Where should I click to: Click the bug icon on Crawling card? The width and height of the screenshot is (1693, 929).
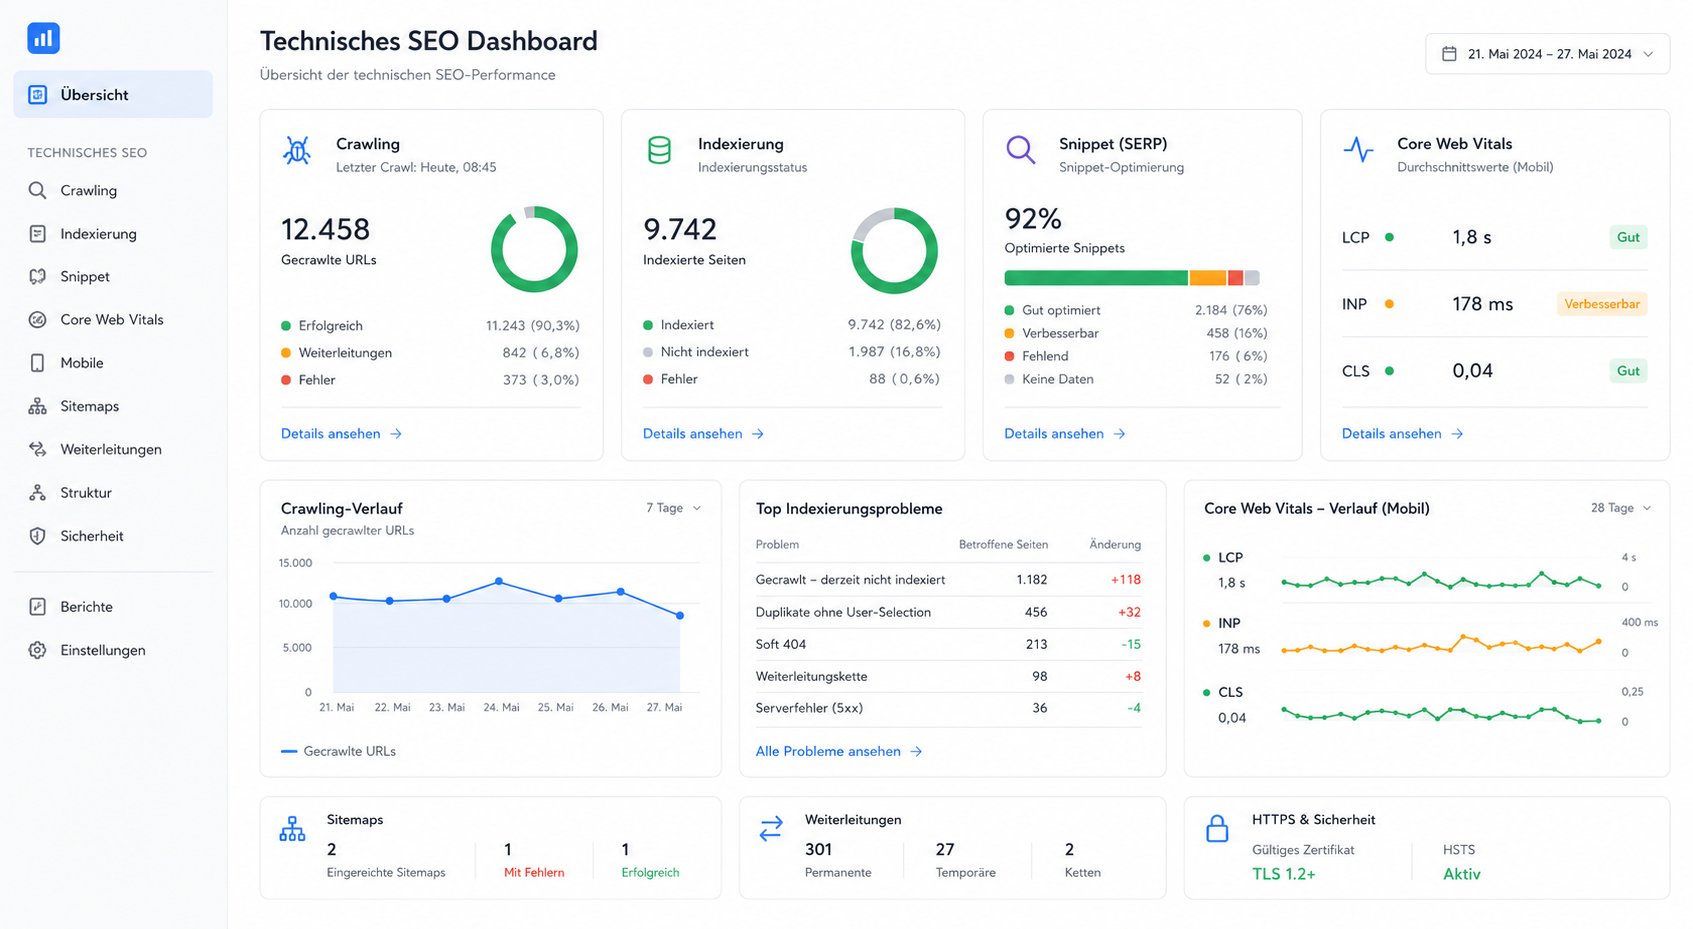(297, 151)
